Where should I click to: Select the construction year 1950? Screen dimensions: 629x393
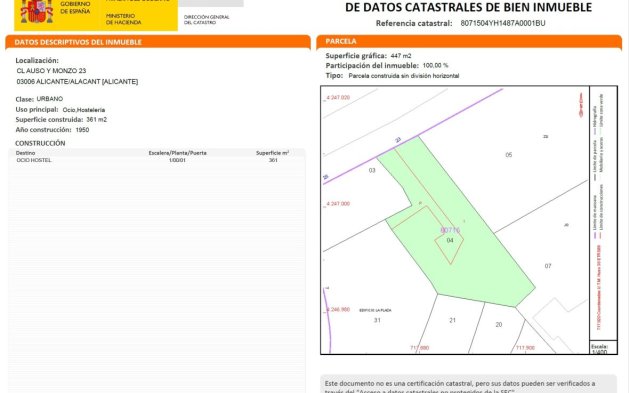coord(82,130)
